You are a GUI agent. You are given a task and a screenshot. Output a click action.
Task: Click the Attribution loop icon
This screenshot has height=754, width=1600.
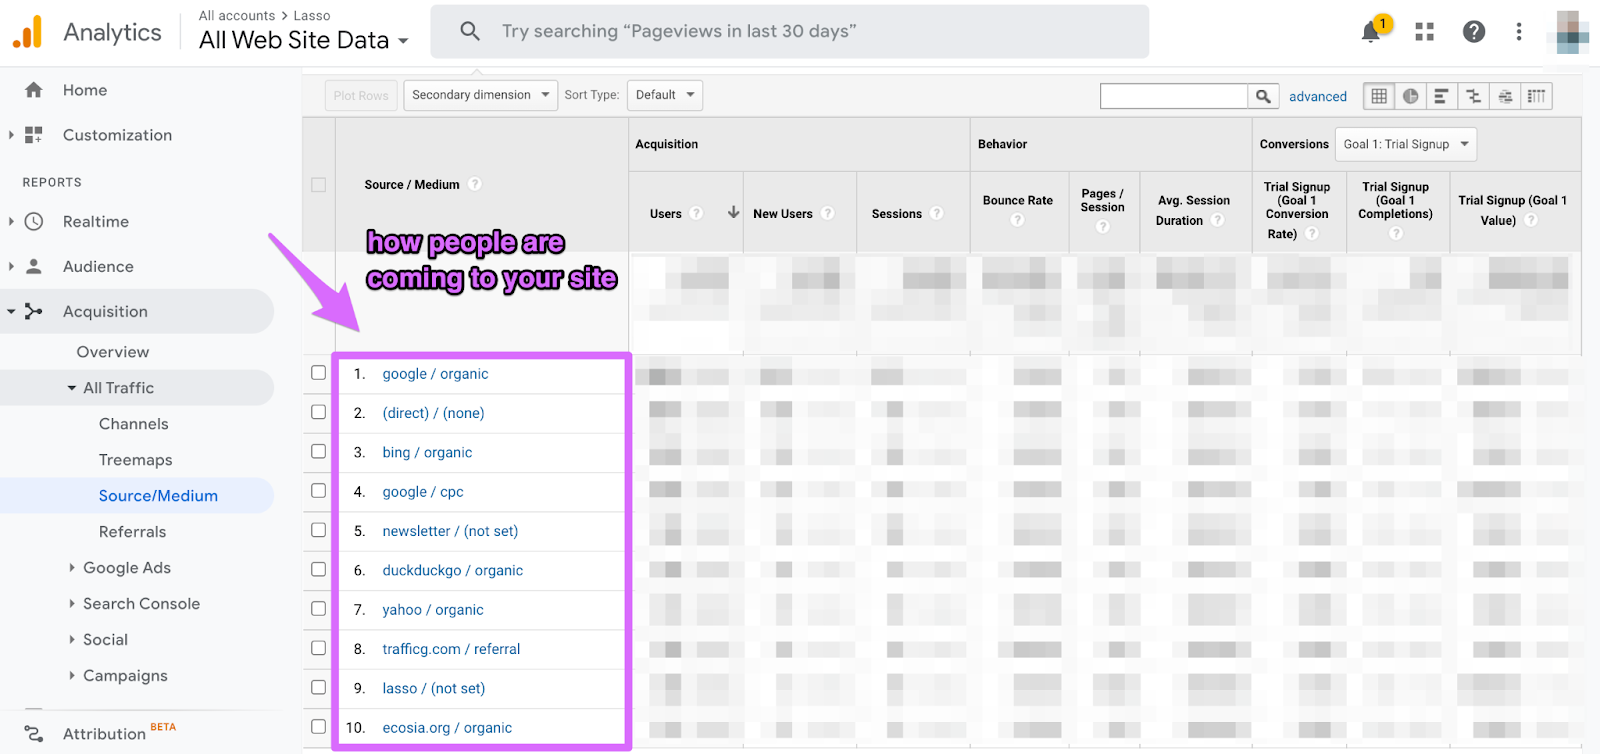(x=34, y=734)
